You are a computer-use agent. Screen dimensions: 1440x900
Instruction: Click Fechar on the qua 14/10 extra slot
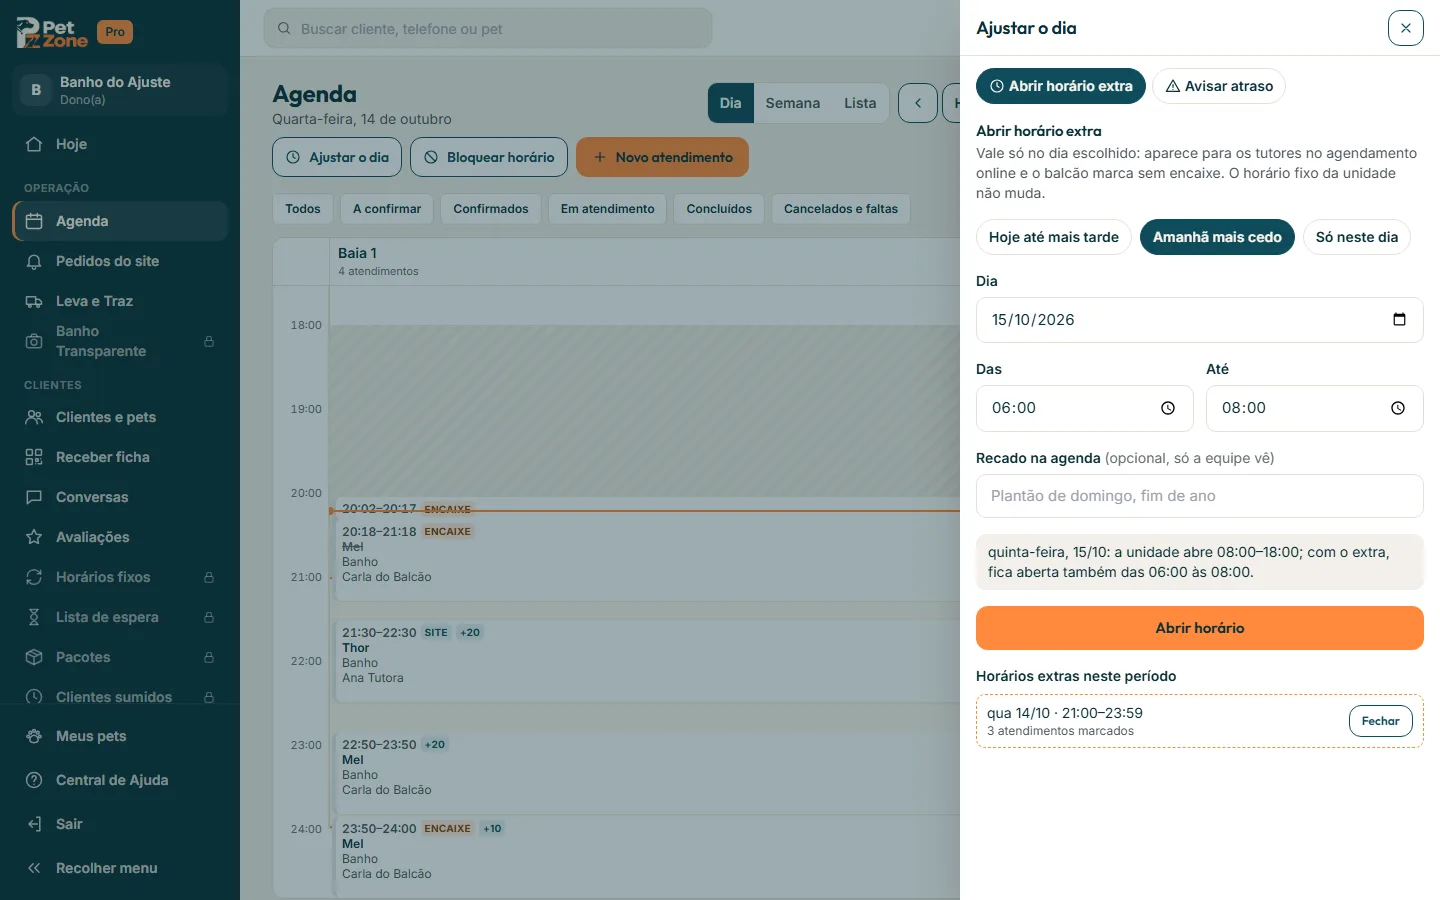tap(1381, 721)
